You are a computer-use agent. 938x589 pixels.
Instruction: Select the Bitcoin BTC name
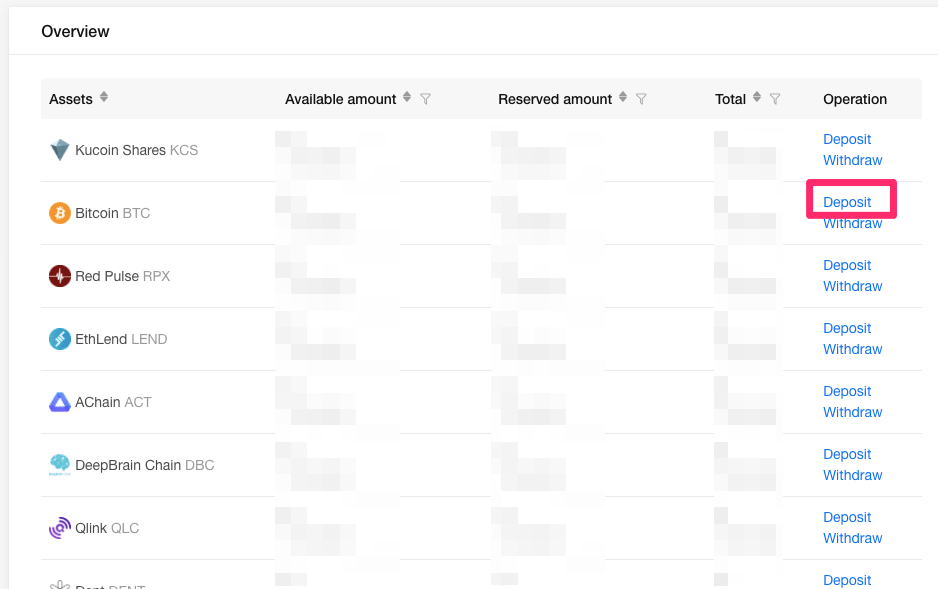pos(112,213)
